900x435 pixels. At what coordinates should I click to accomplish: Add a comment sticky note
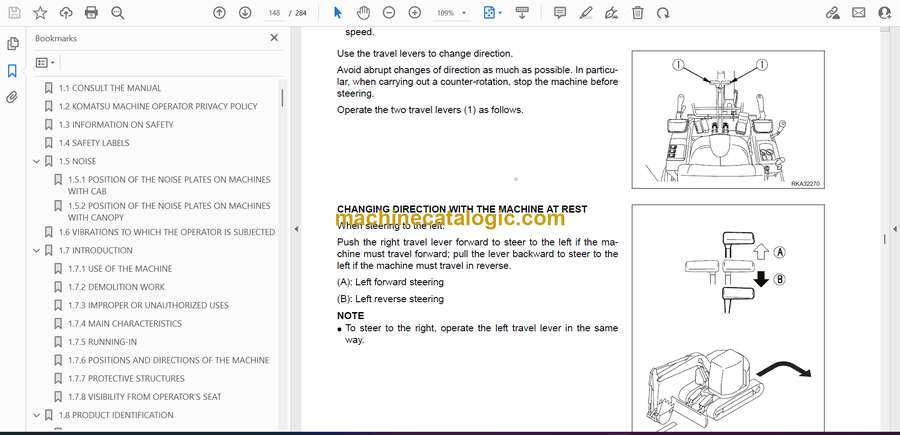pyautogui.click(x=560, y=13)
